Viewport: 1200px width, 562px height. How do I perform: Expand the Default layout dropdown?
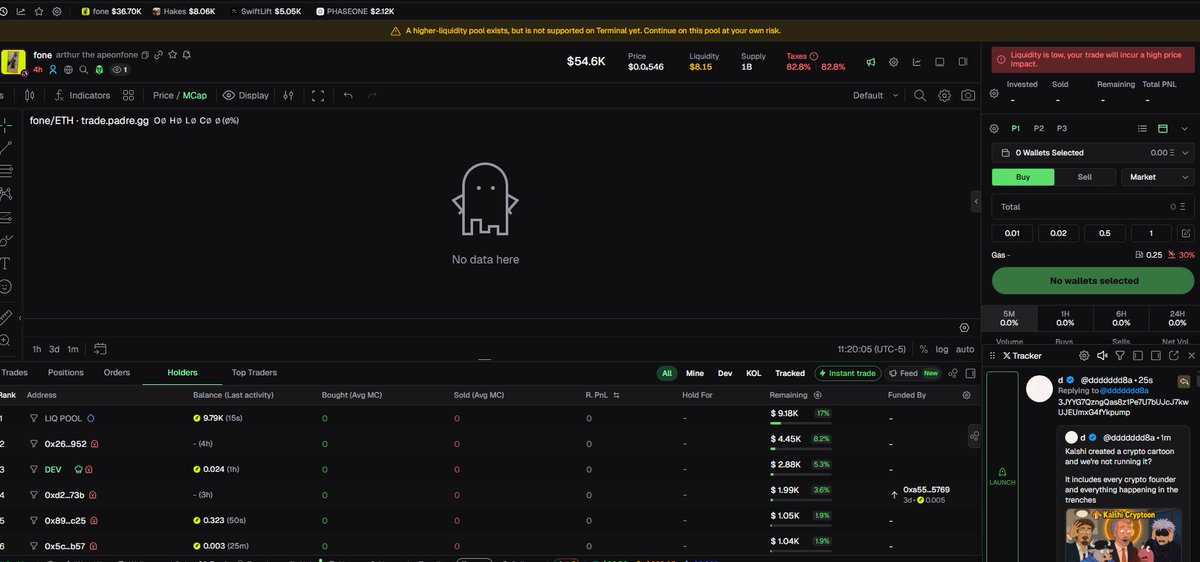(x=875, y=95)
